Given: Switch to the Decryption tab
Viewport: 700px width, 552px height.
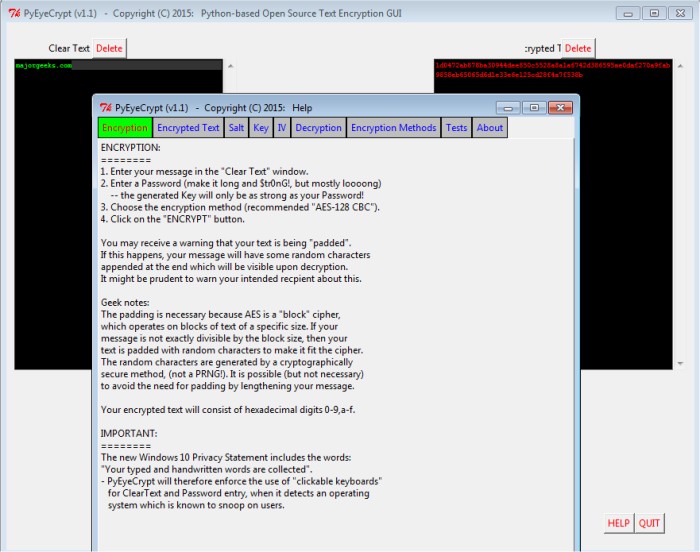Looking at the screenshot, I should pos(318,128).
